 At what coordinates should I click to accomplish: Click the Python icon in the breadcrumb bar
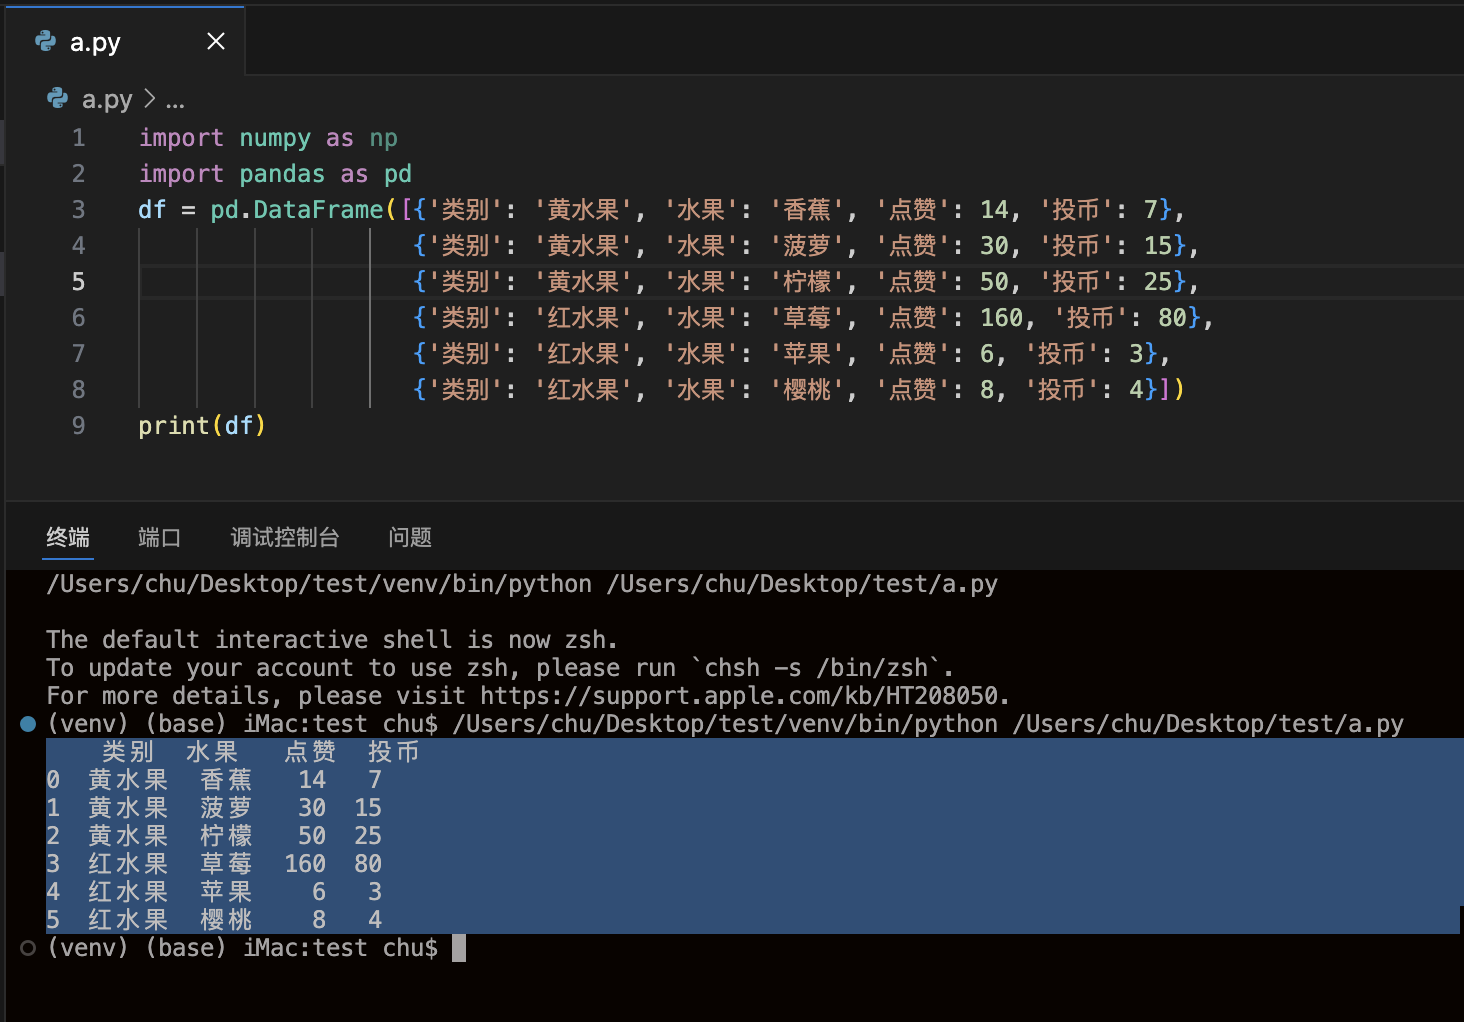click(58, 99)
